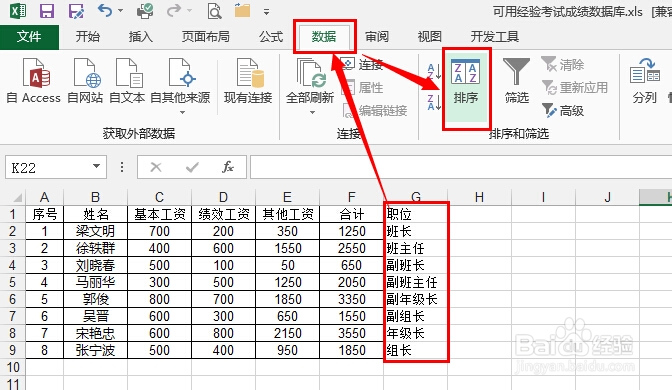Click the 合计 header cell

(x=352, y=214)
